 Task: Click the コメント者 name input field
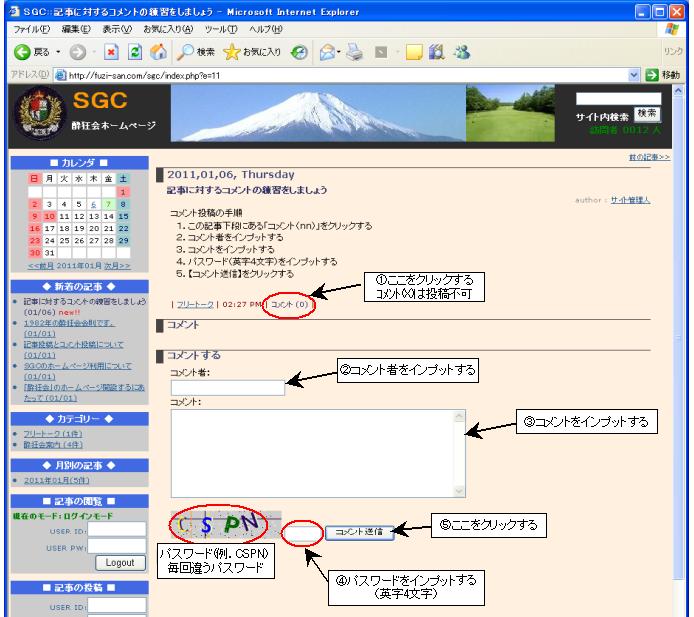228,387
